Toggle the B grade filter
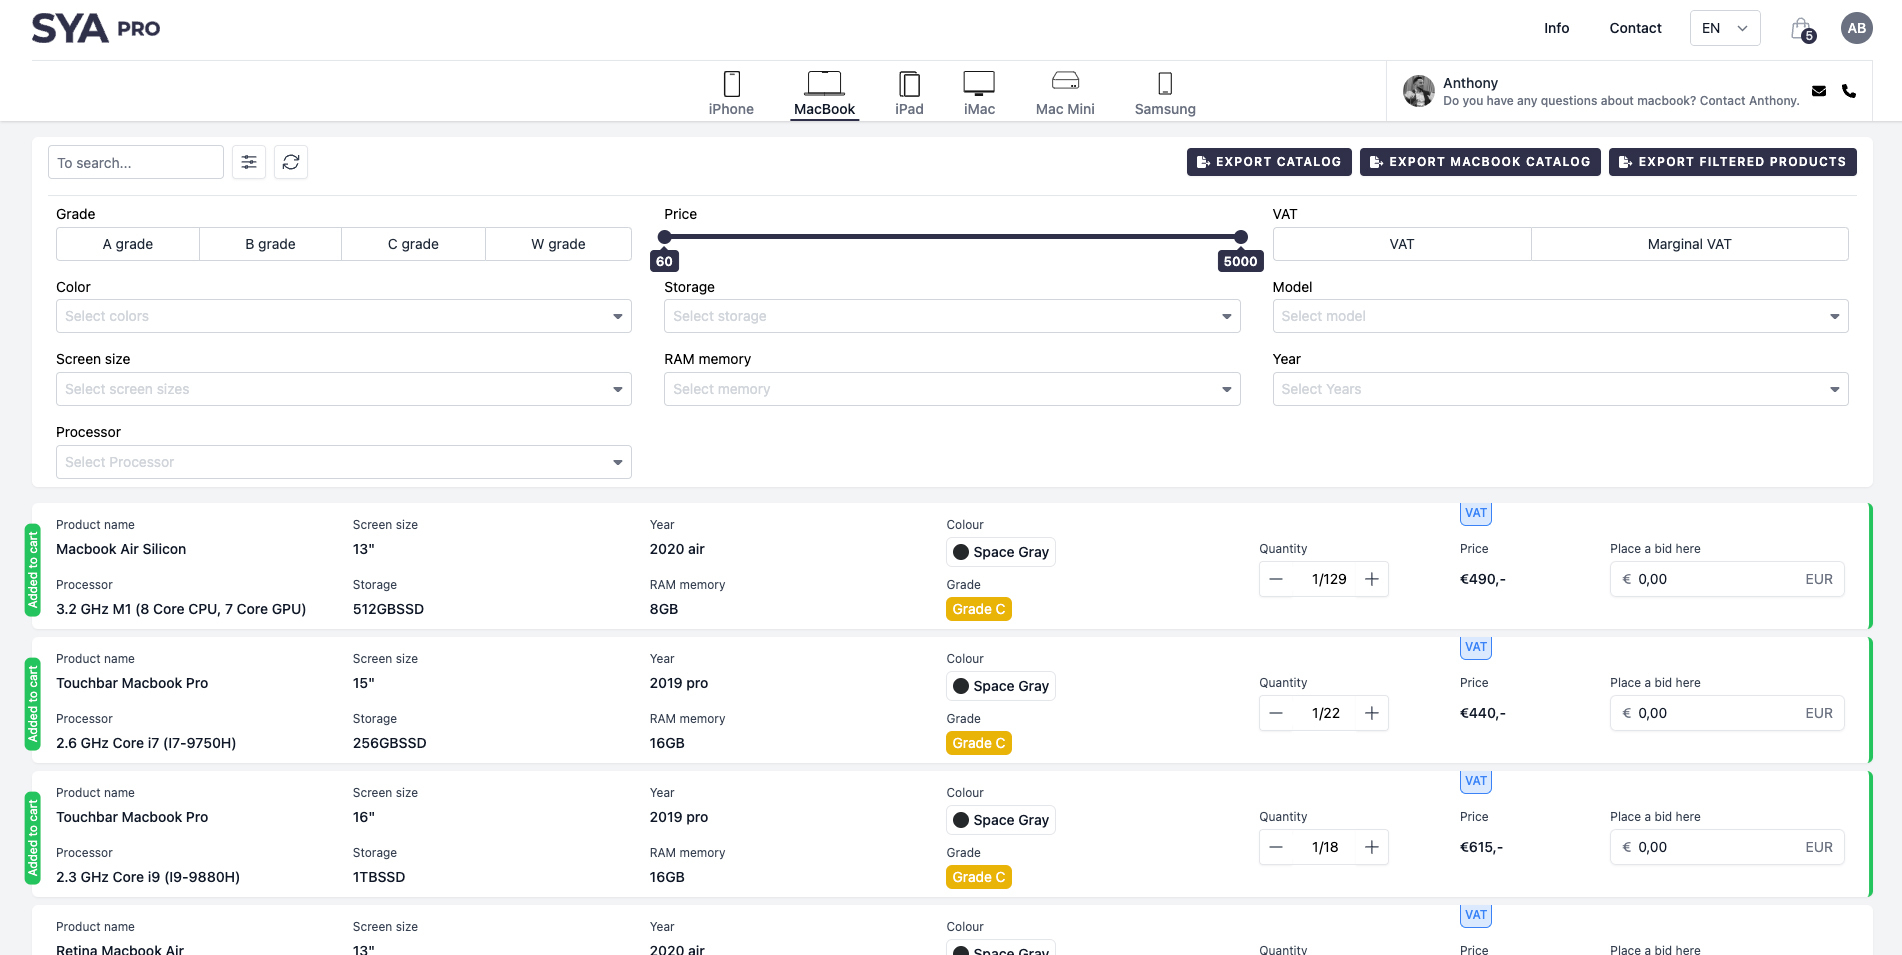This screenshot has height=955, width=1902. pos(270,244)
